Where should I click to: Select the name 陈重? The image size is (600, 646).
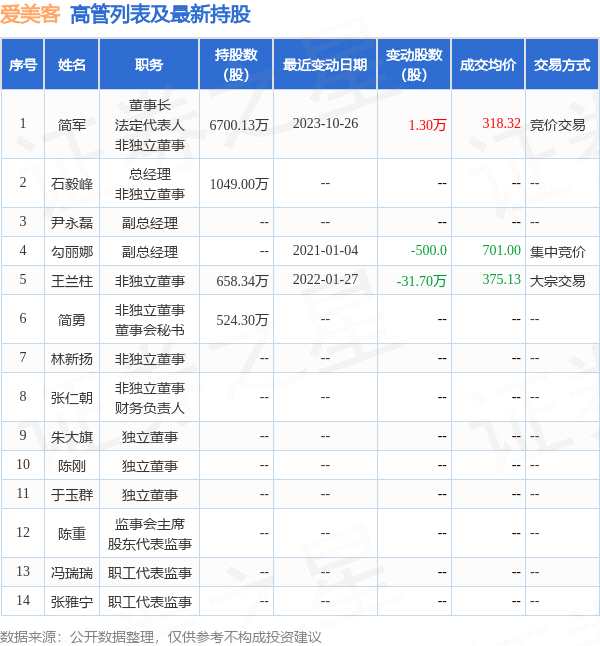72,534
